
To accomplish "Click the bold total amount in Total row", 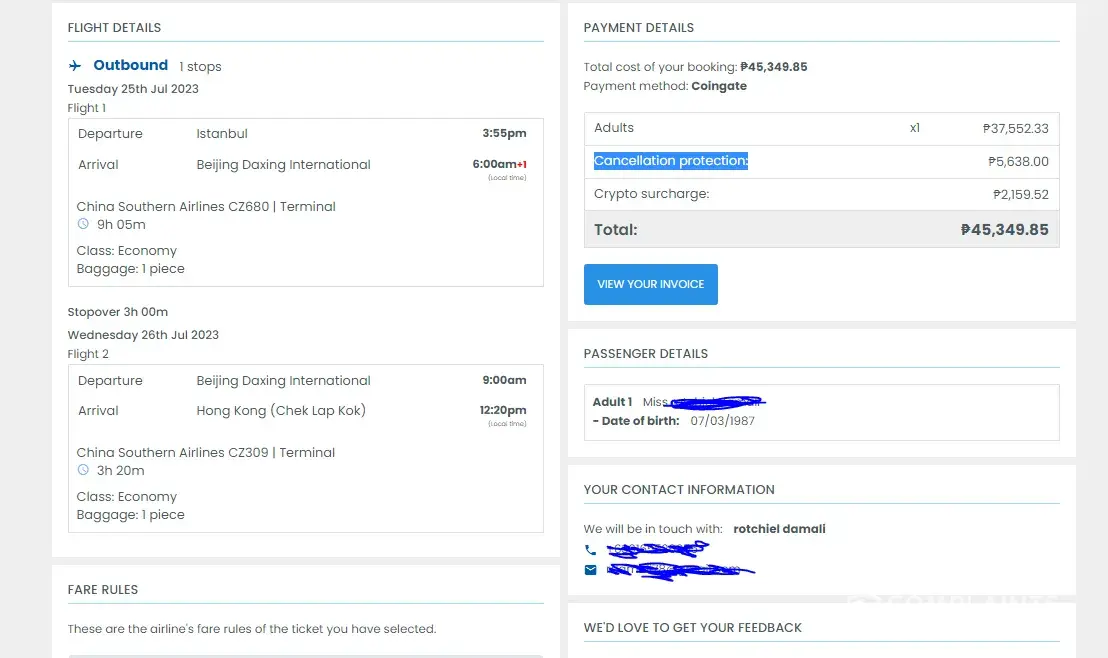I will tap(1004, 229).
